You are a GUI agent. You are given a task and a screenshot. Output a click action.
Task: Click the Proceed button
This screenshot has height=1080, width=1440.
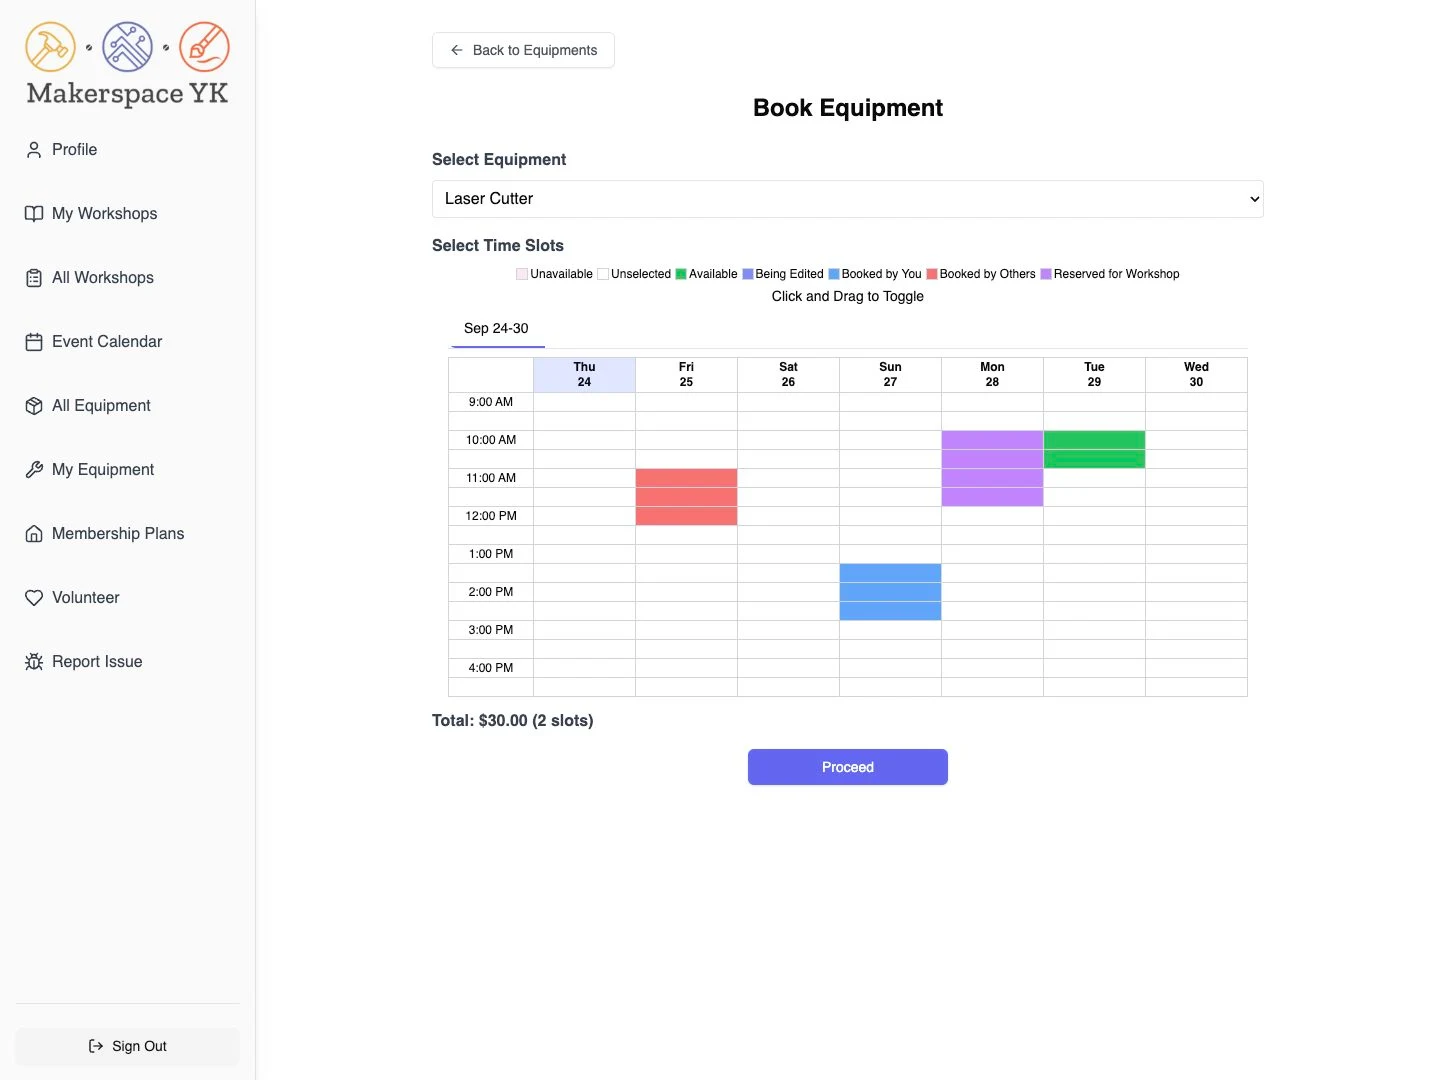[848, 767]
